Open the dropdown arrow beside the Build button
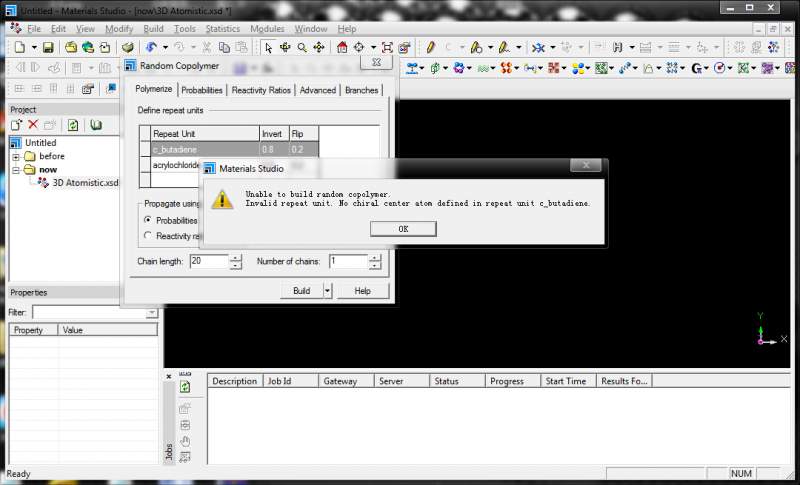 click(328, 291)
